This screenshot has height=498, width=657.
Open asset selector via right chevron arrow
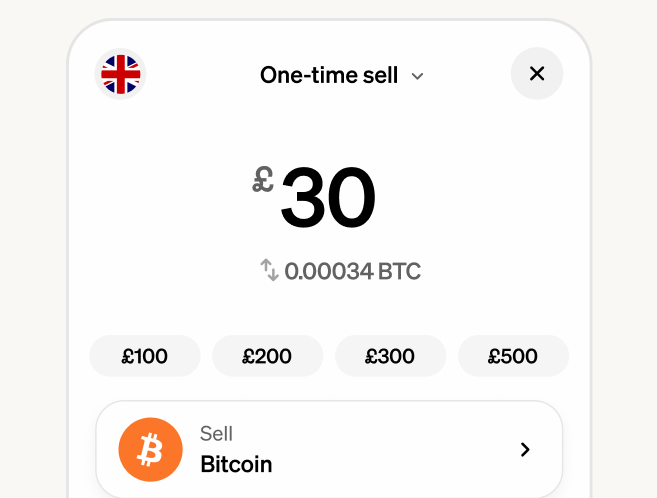coord(525,450)
